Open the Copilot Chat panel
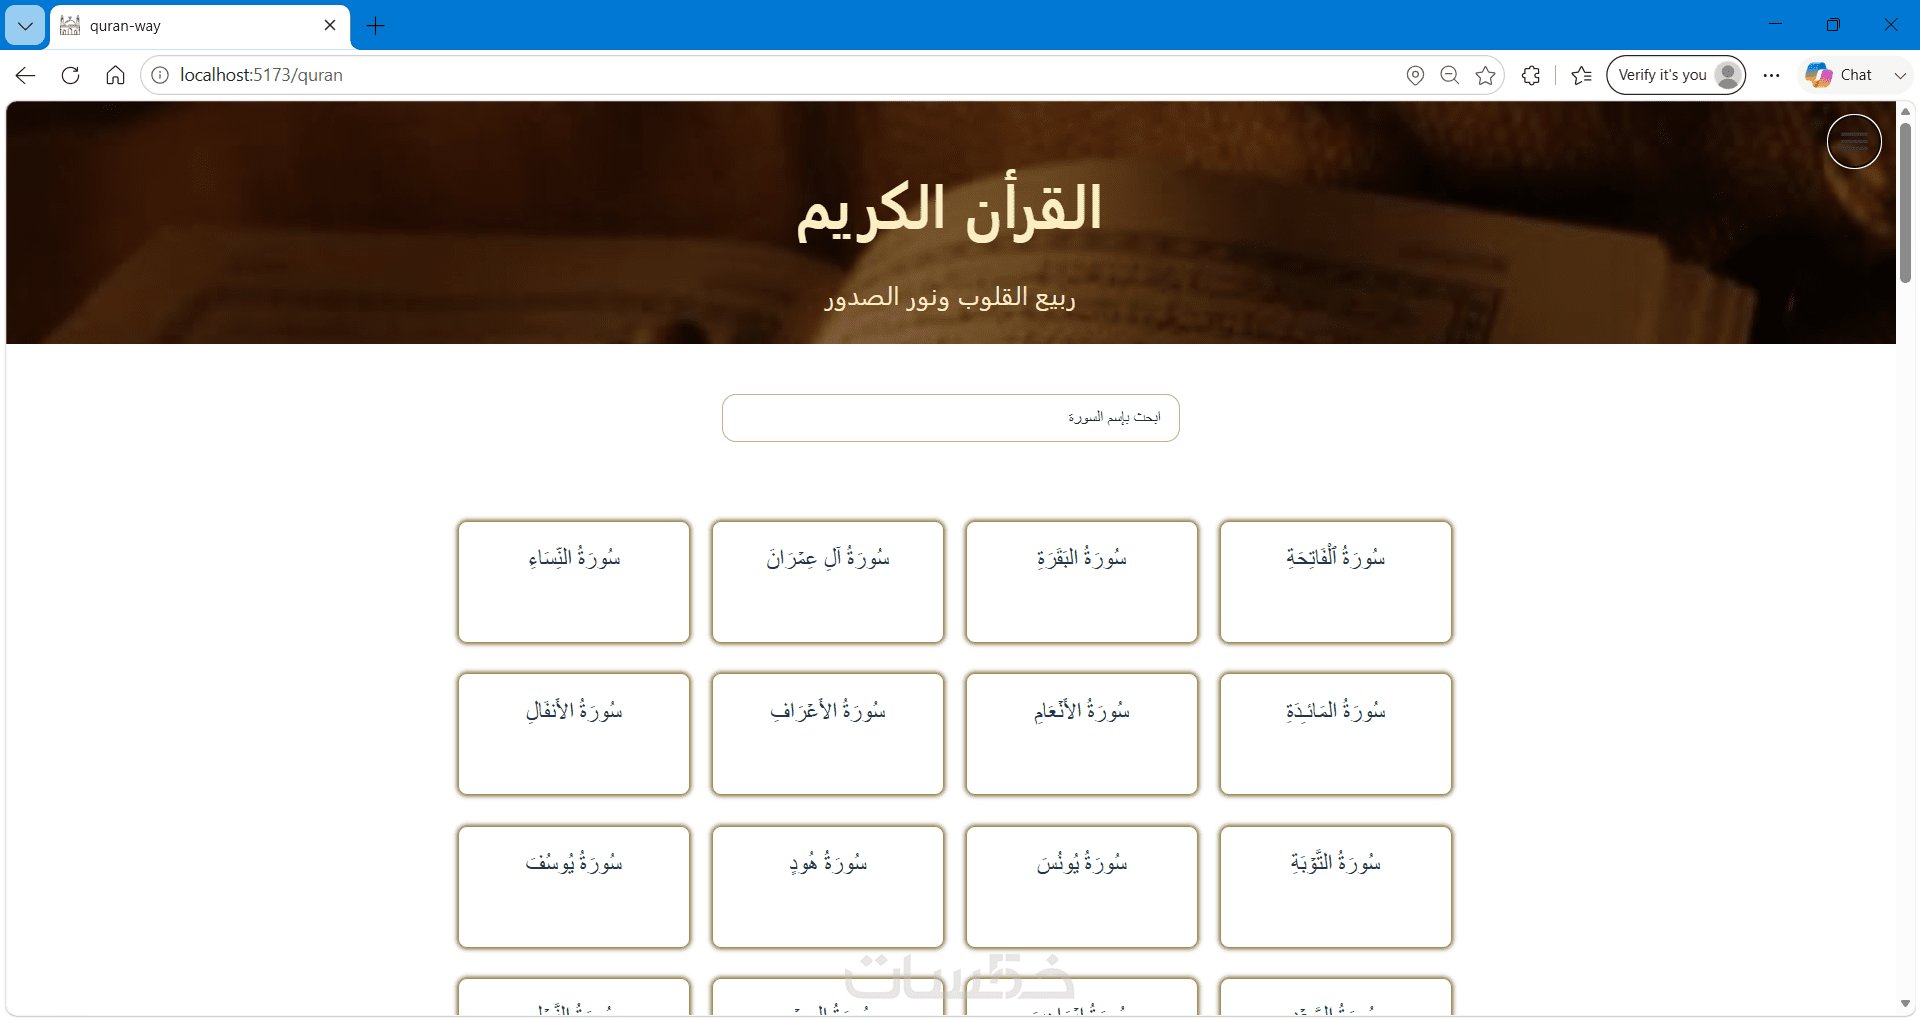The image size is (1920, 1020). pos(1840,75)
